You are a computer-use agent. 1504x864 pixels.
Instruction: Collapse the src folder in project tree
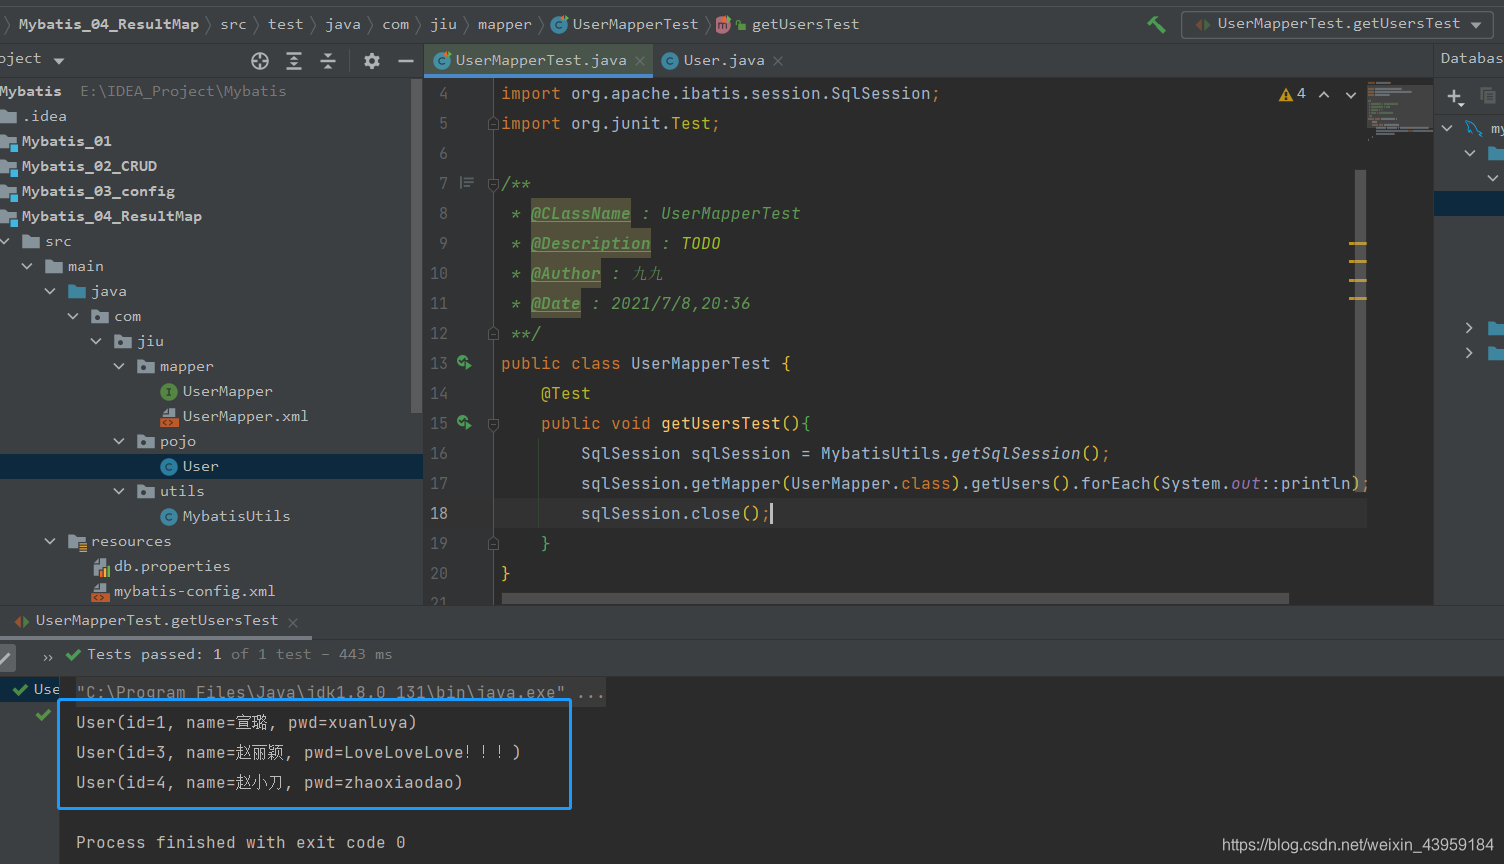click(6, 241)
